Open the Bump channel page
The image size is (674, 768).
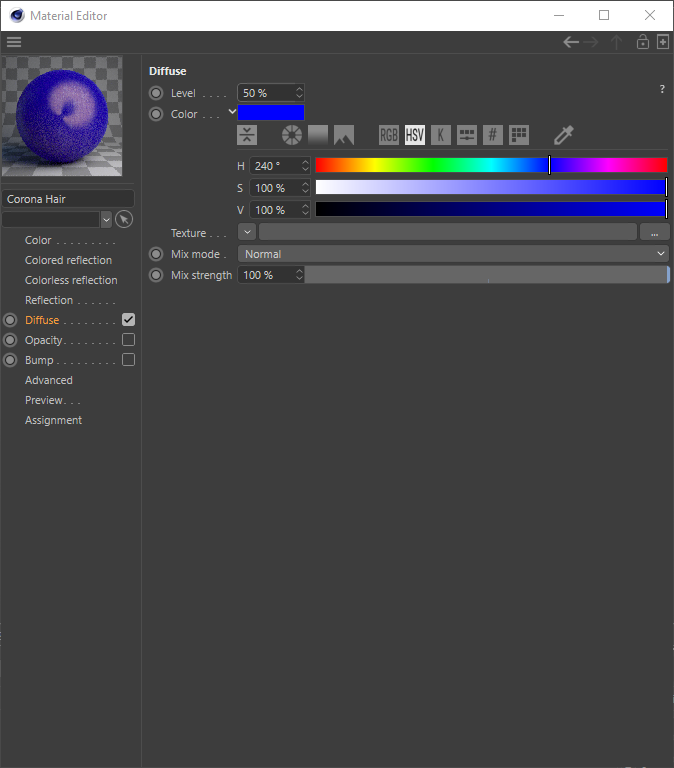point(39,360)
